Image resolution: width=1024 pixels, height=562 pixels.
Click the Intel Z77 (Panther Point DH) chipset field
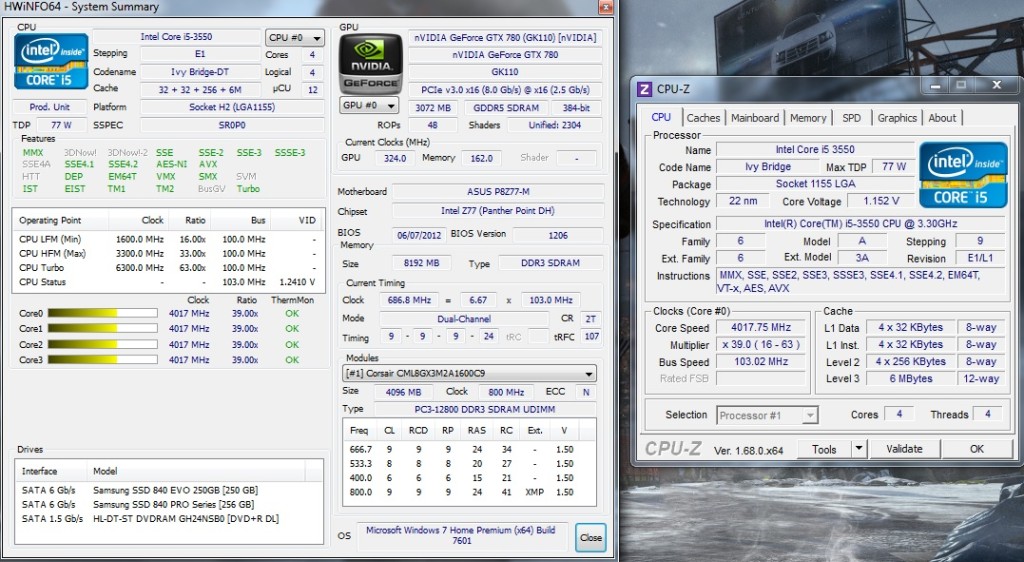tap(498, 211)
